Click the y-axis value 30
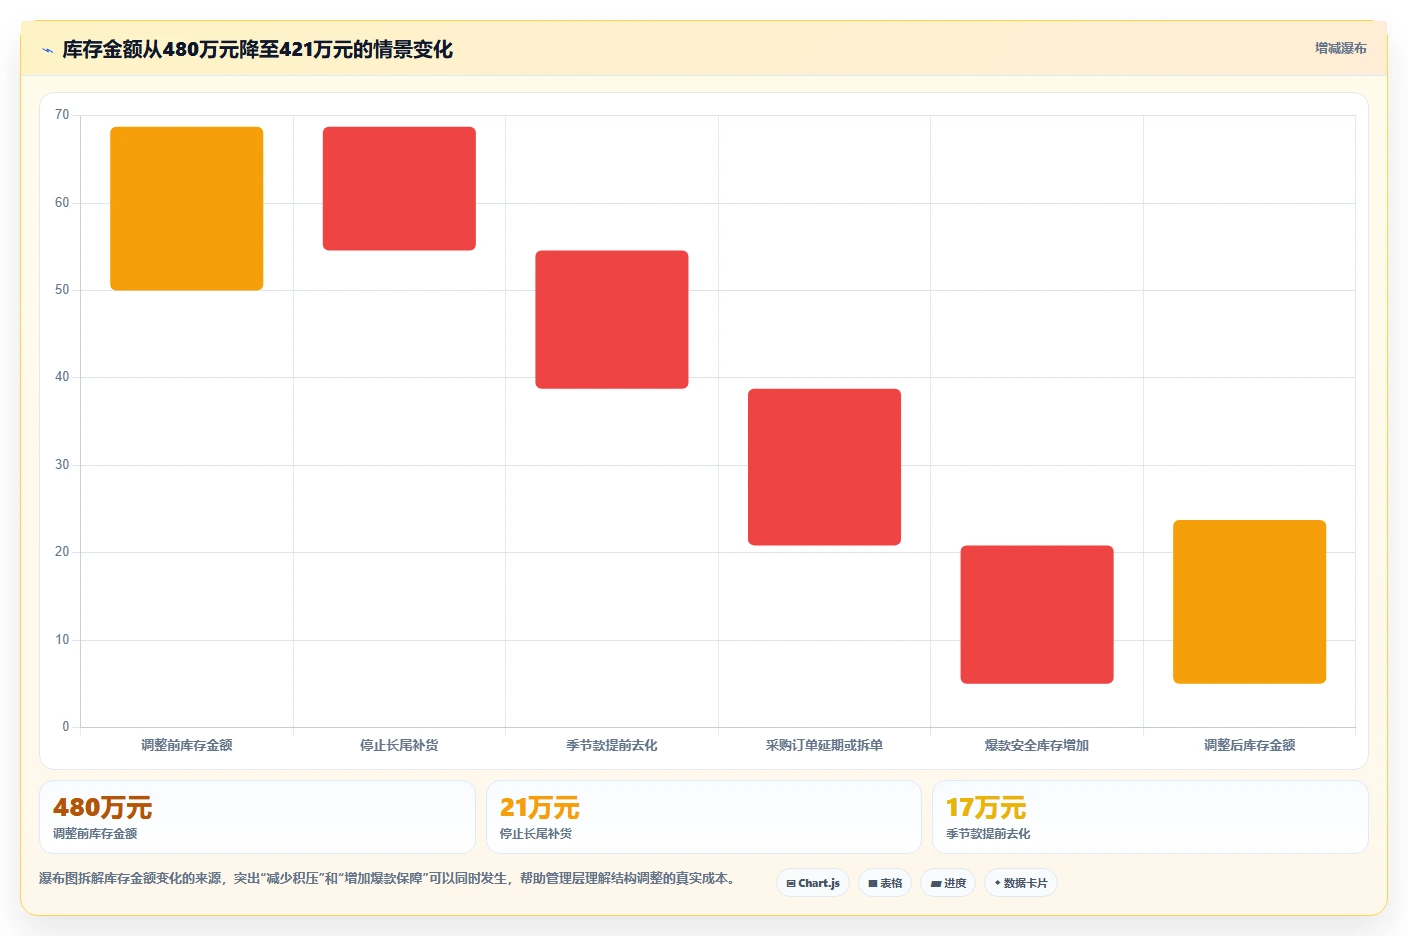This screenshot has height=936, width=1408. pos(62,465)
